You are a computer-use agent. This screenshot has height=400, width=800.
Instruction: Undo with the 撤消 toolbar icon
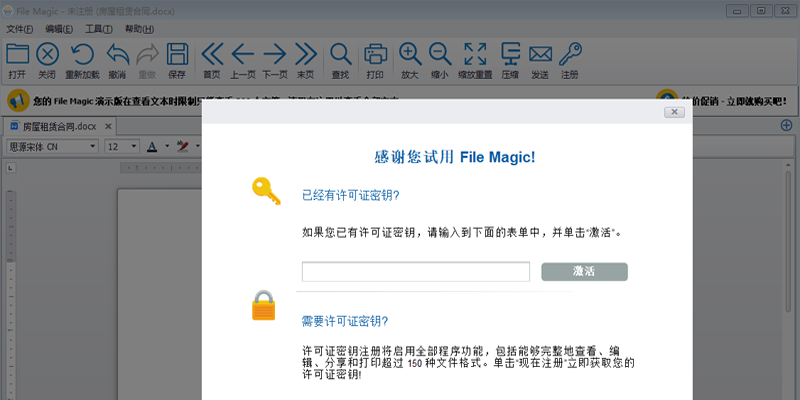pyautogui.click(x=117, y=54)
